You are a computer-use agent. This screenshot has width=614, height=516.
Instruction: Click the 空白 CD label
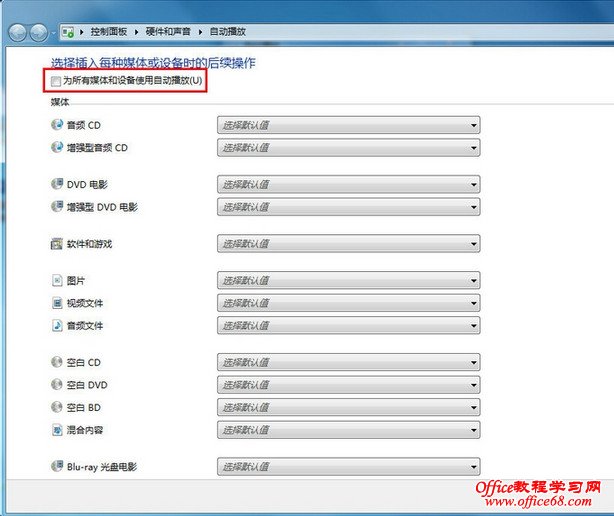[x=84, y=363]
